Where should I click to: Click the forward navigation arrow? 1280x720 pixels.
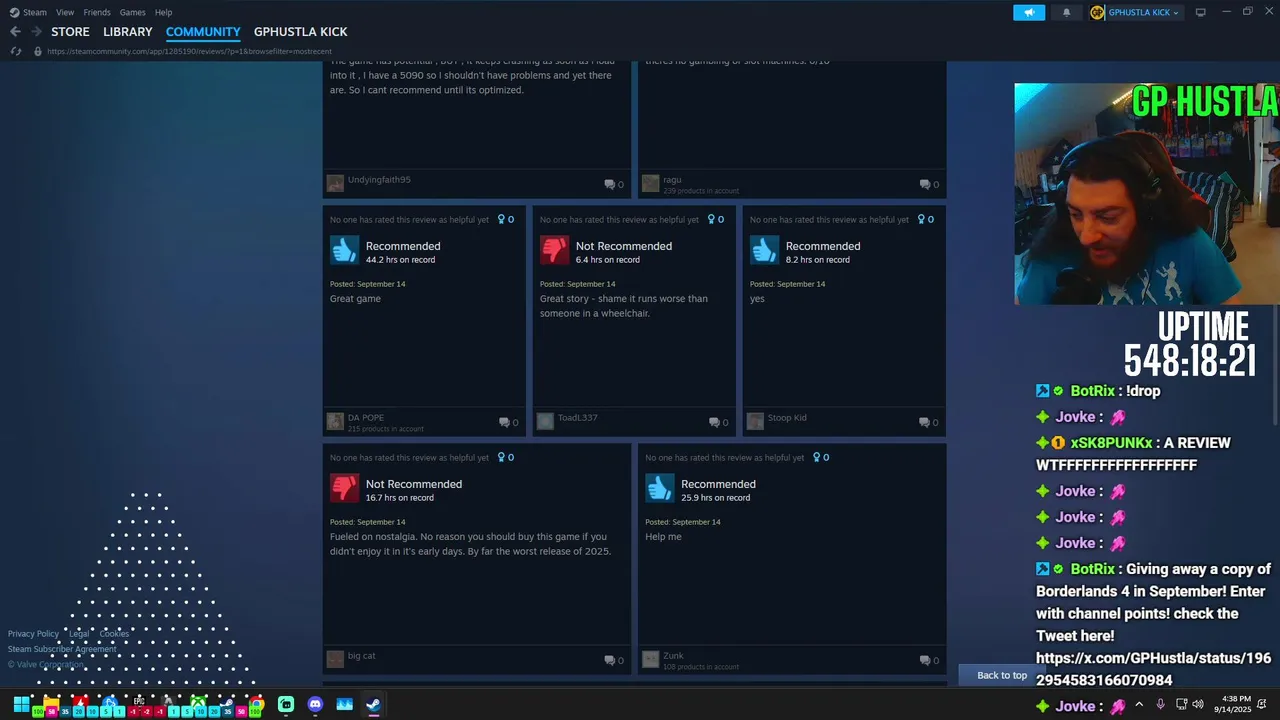pos(36,32)
